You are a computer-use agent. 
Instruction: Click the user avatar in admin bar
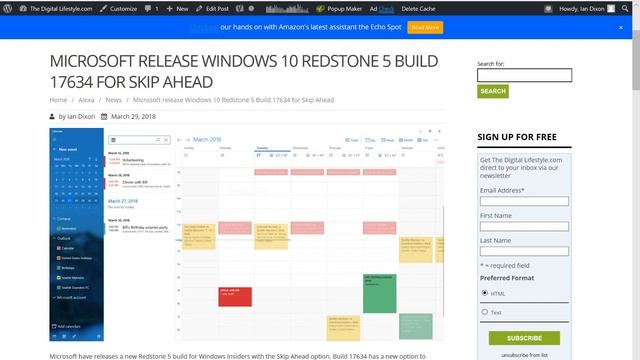[611, 9]
